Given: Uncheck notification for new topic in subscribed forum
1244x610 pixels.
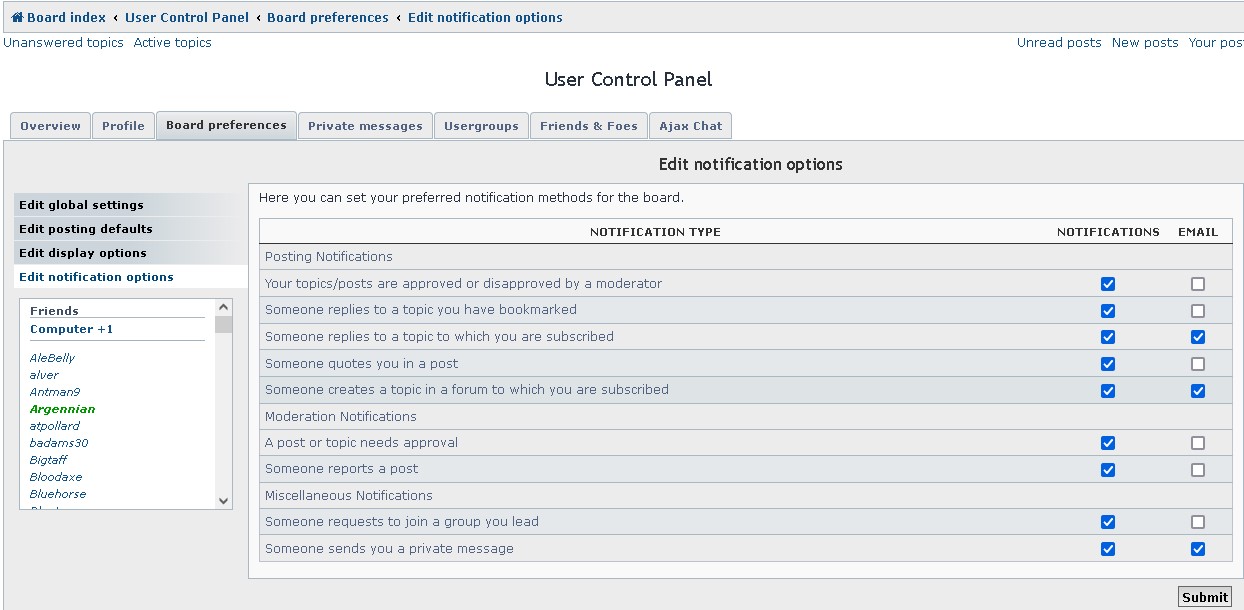Looking at the screenshot, I should [x=1108, y=391].
